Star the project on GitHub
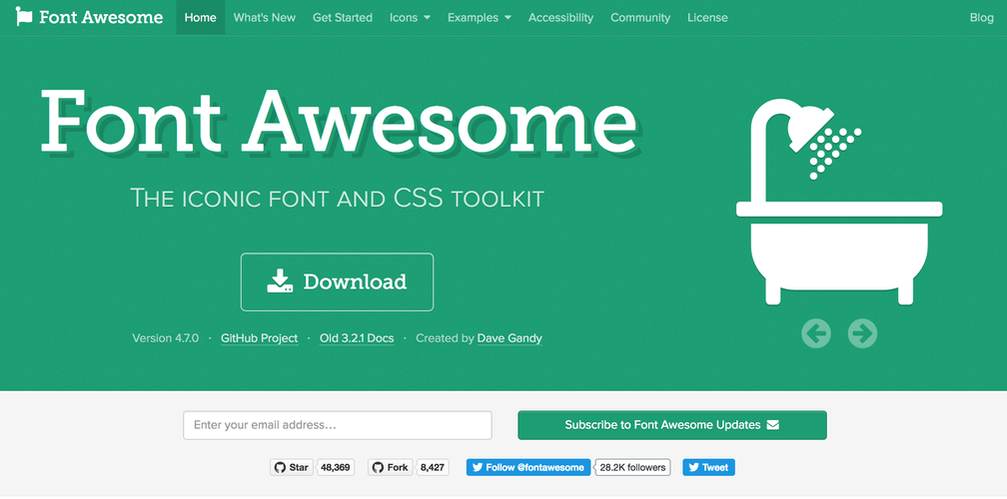Viewport: 1007px width, 499px height. tap(292, 468)
